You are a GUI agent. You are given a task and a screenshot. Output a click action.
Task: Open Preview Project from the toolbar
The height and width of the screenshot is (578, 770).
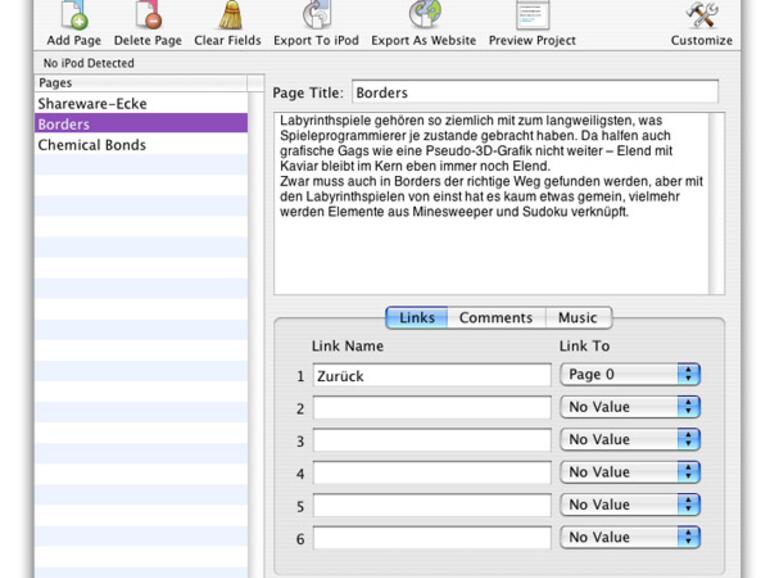(x=532, y=17)
